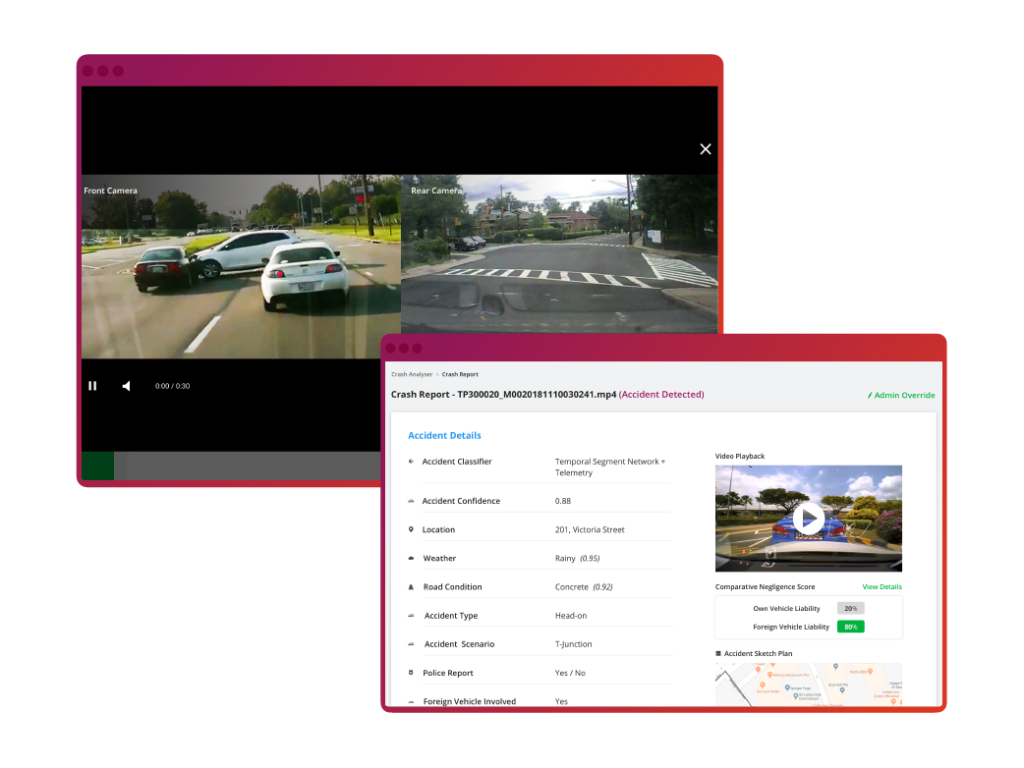Select the Crash Report breadcrumb

click(460, 374)
